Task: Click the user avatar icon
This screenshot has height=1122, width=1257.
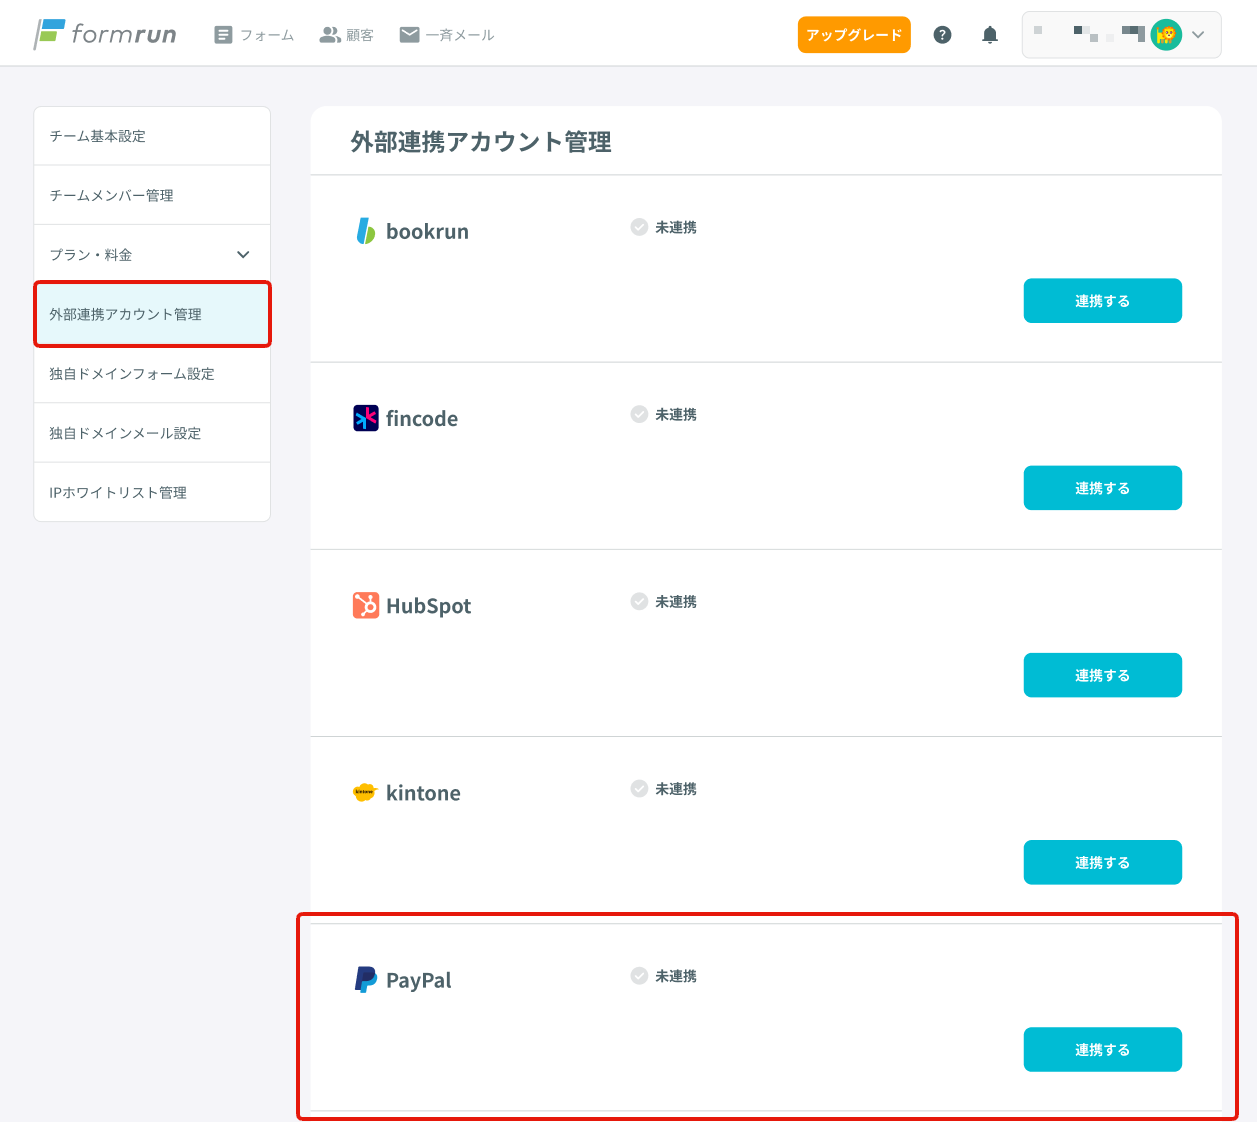Action: point(1166,35)
